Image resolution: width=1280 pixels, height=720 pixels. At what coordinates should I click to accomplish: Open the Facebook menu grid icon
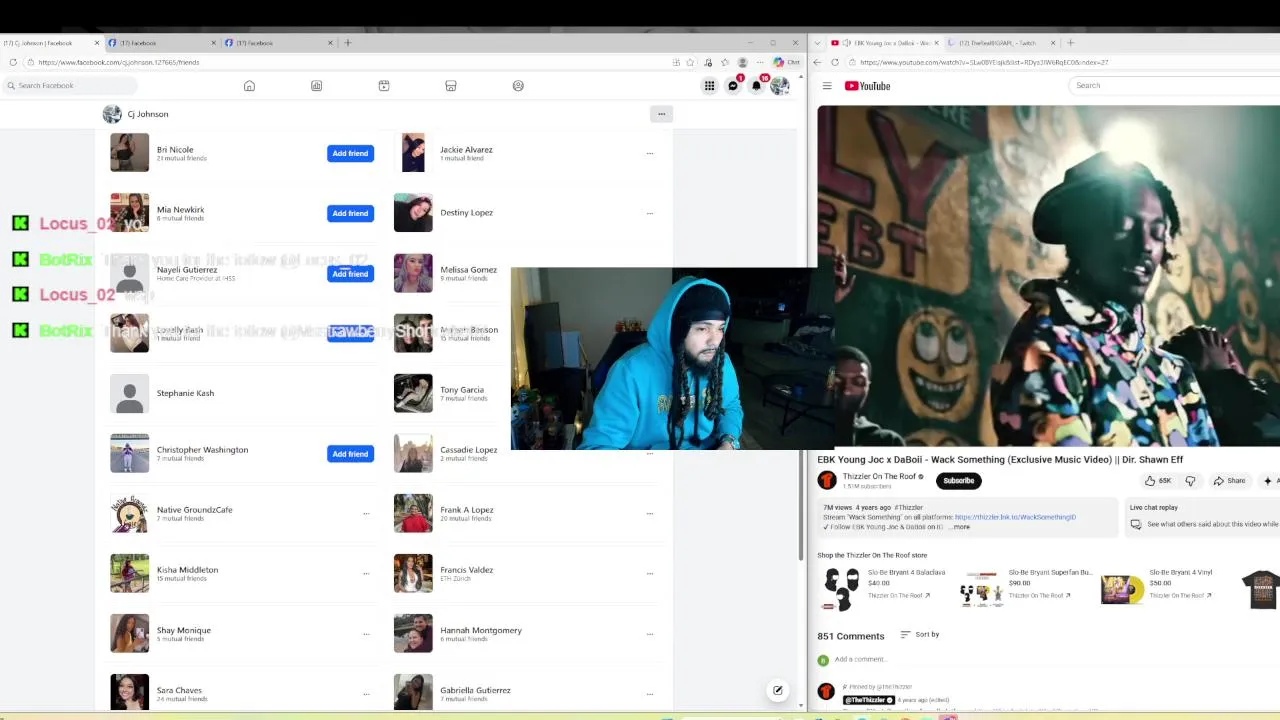click(x=709, y=86)
